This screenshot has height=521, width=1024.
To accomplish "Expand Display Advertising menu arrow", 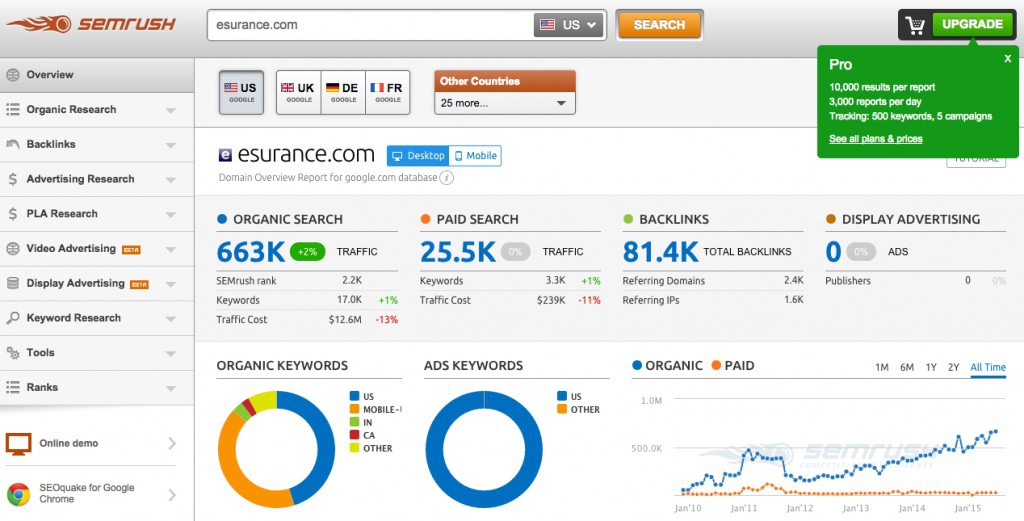I will click(170, 284).
